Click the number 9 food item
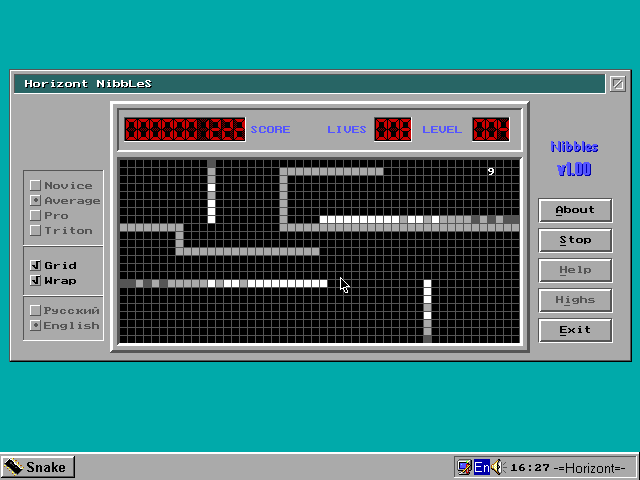Image resolution: width=640 pixels, height=480 pixels. click(x=491, y=172)
